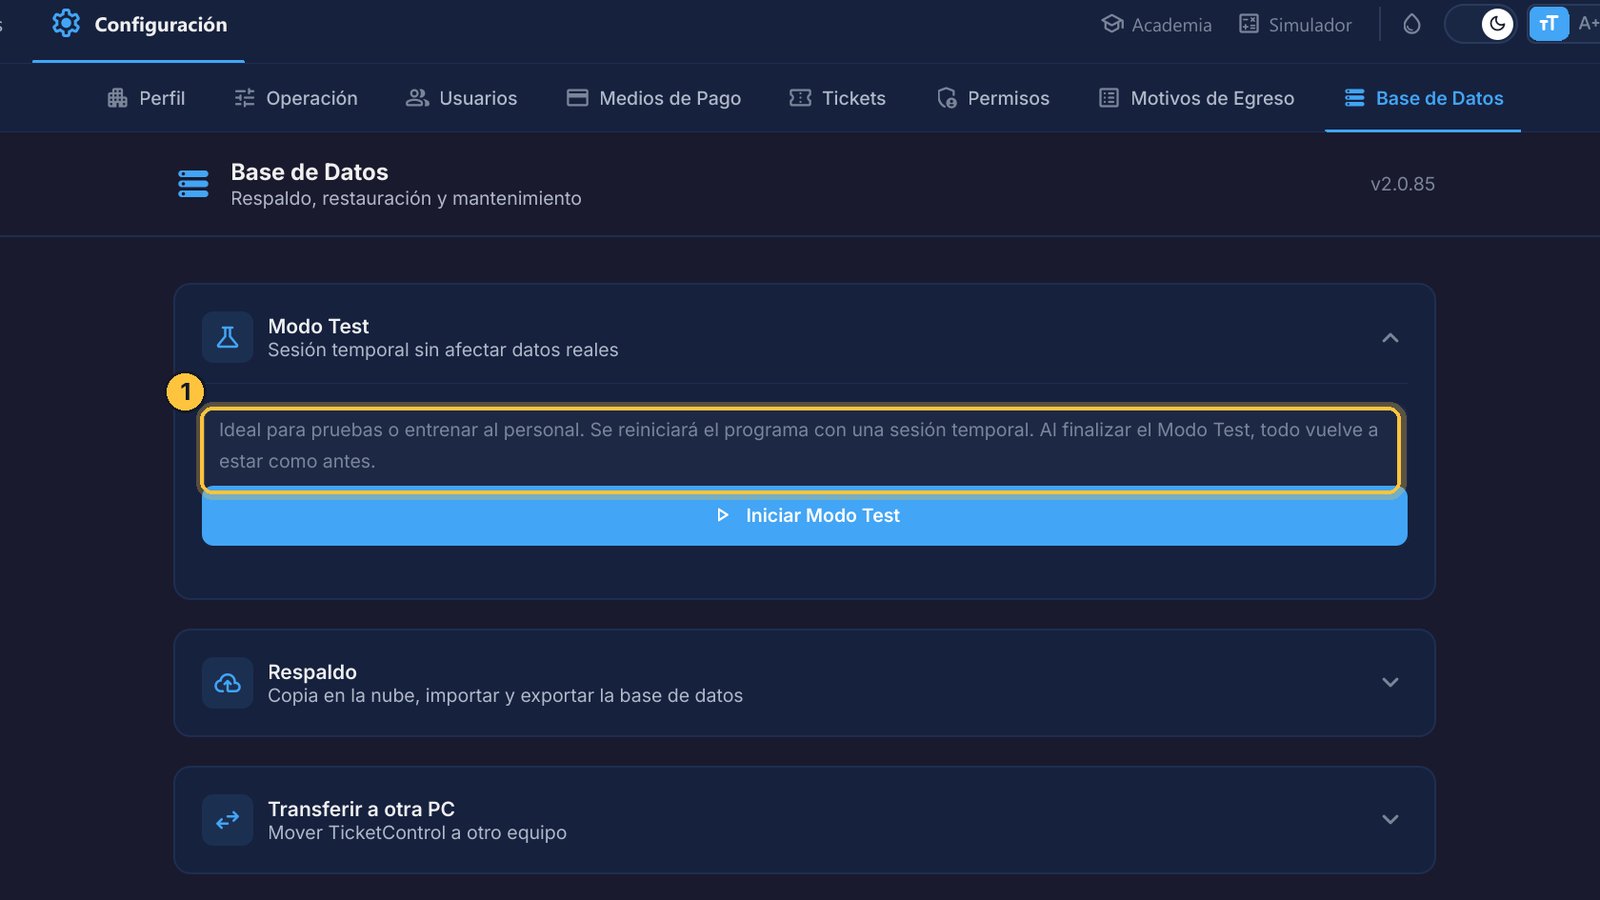This screenshot has width=1600, height=900.
Task: Click the Base de Datos header stack icon
Action: [x=193, y=184]
